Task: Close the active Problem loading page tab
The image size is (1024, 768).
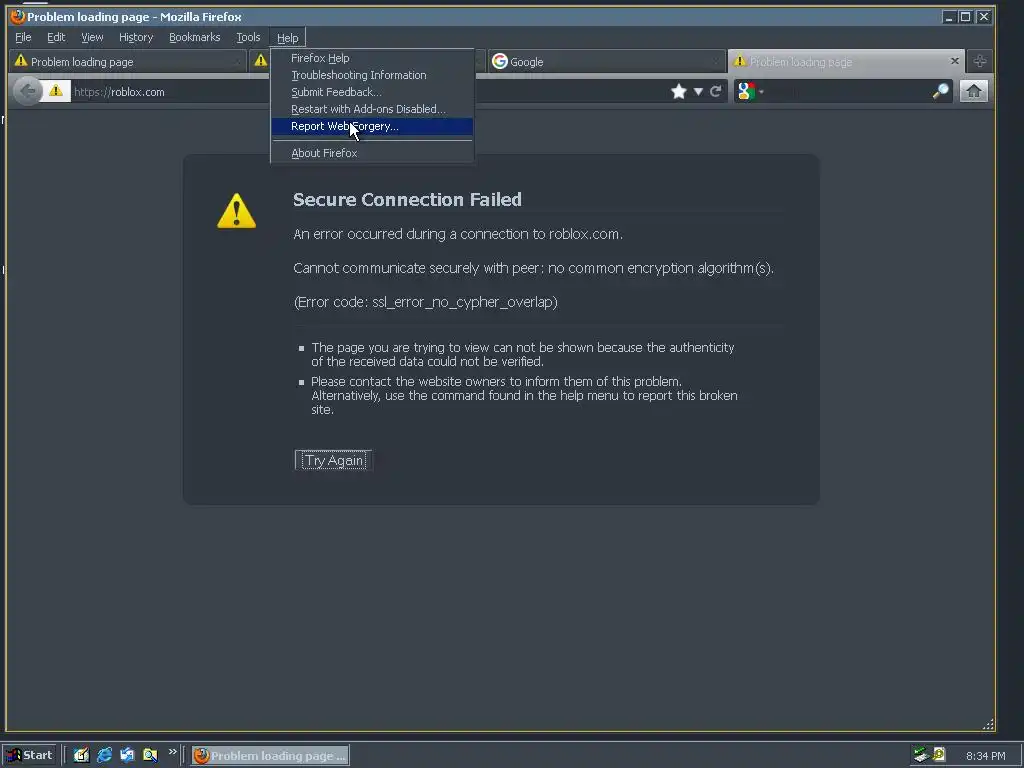Action: pyautogui.click(x=955, y=61)
